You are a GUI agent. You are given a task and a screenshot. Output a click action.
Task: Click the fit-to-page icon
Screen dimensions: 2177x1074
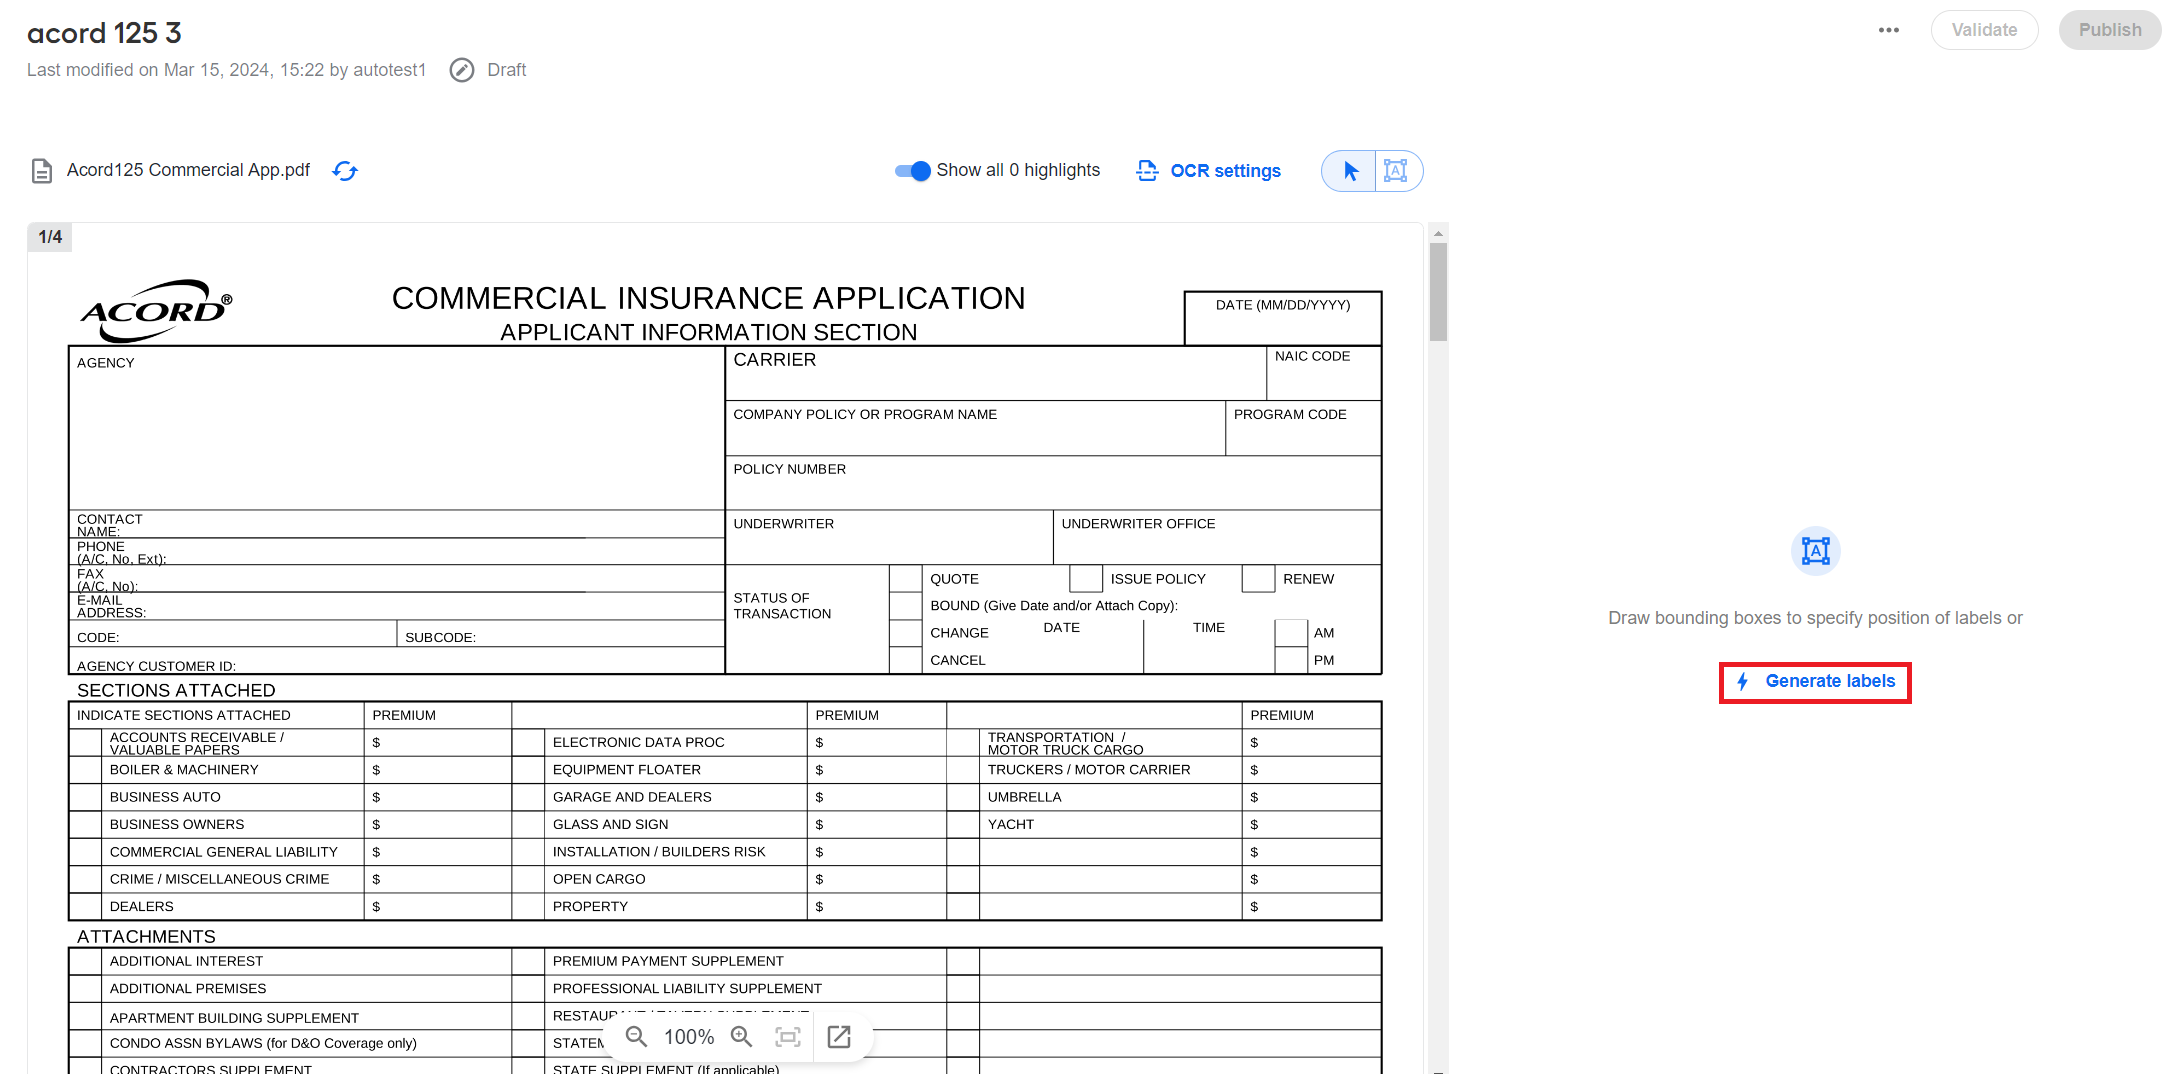coord(788,1037)
